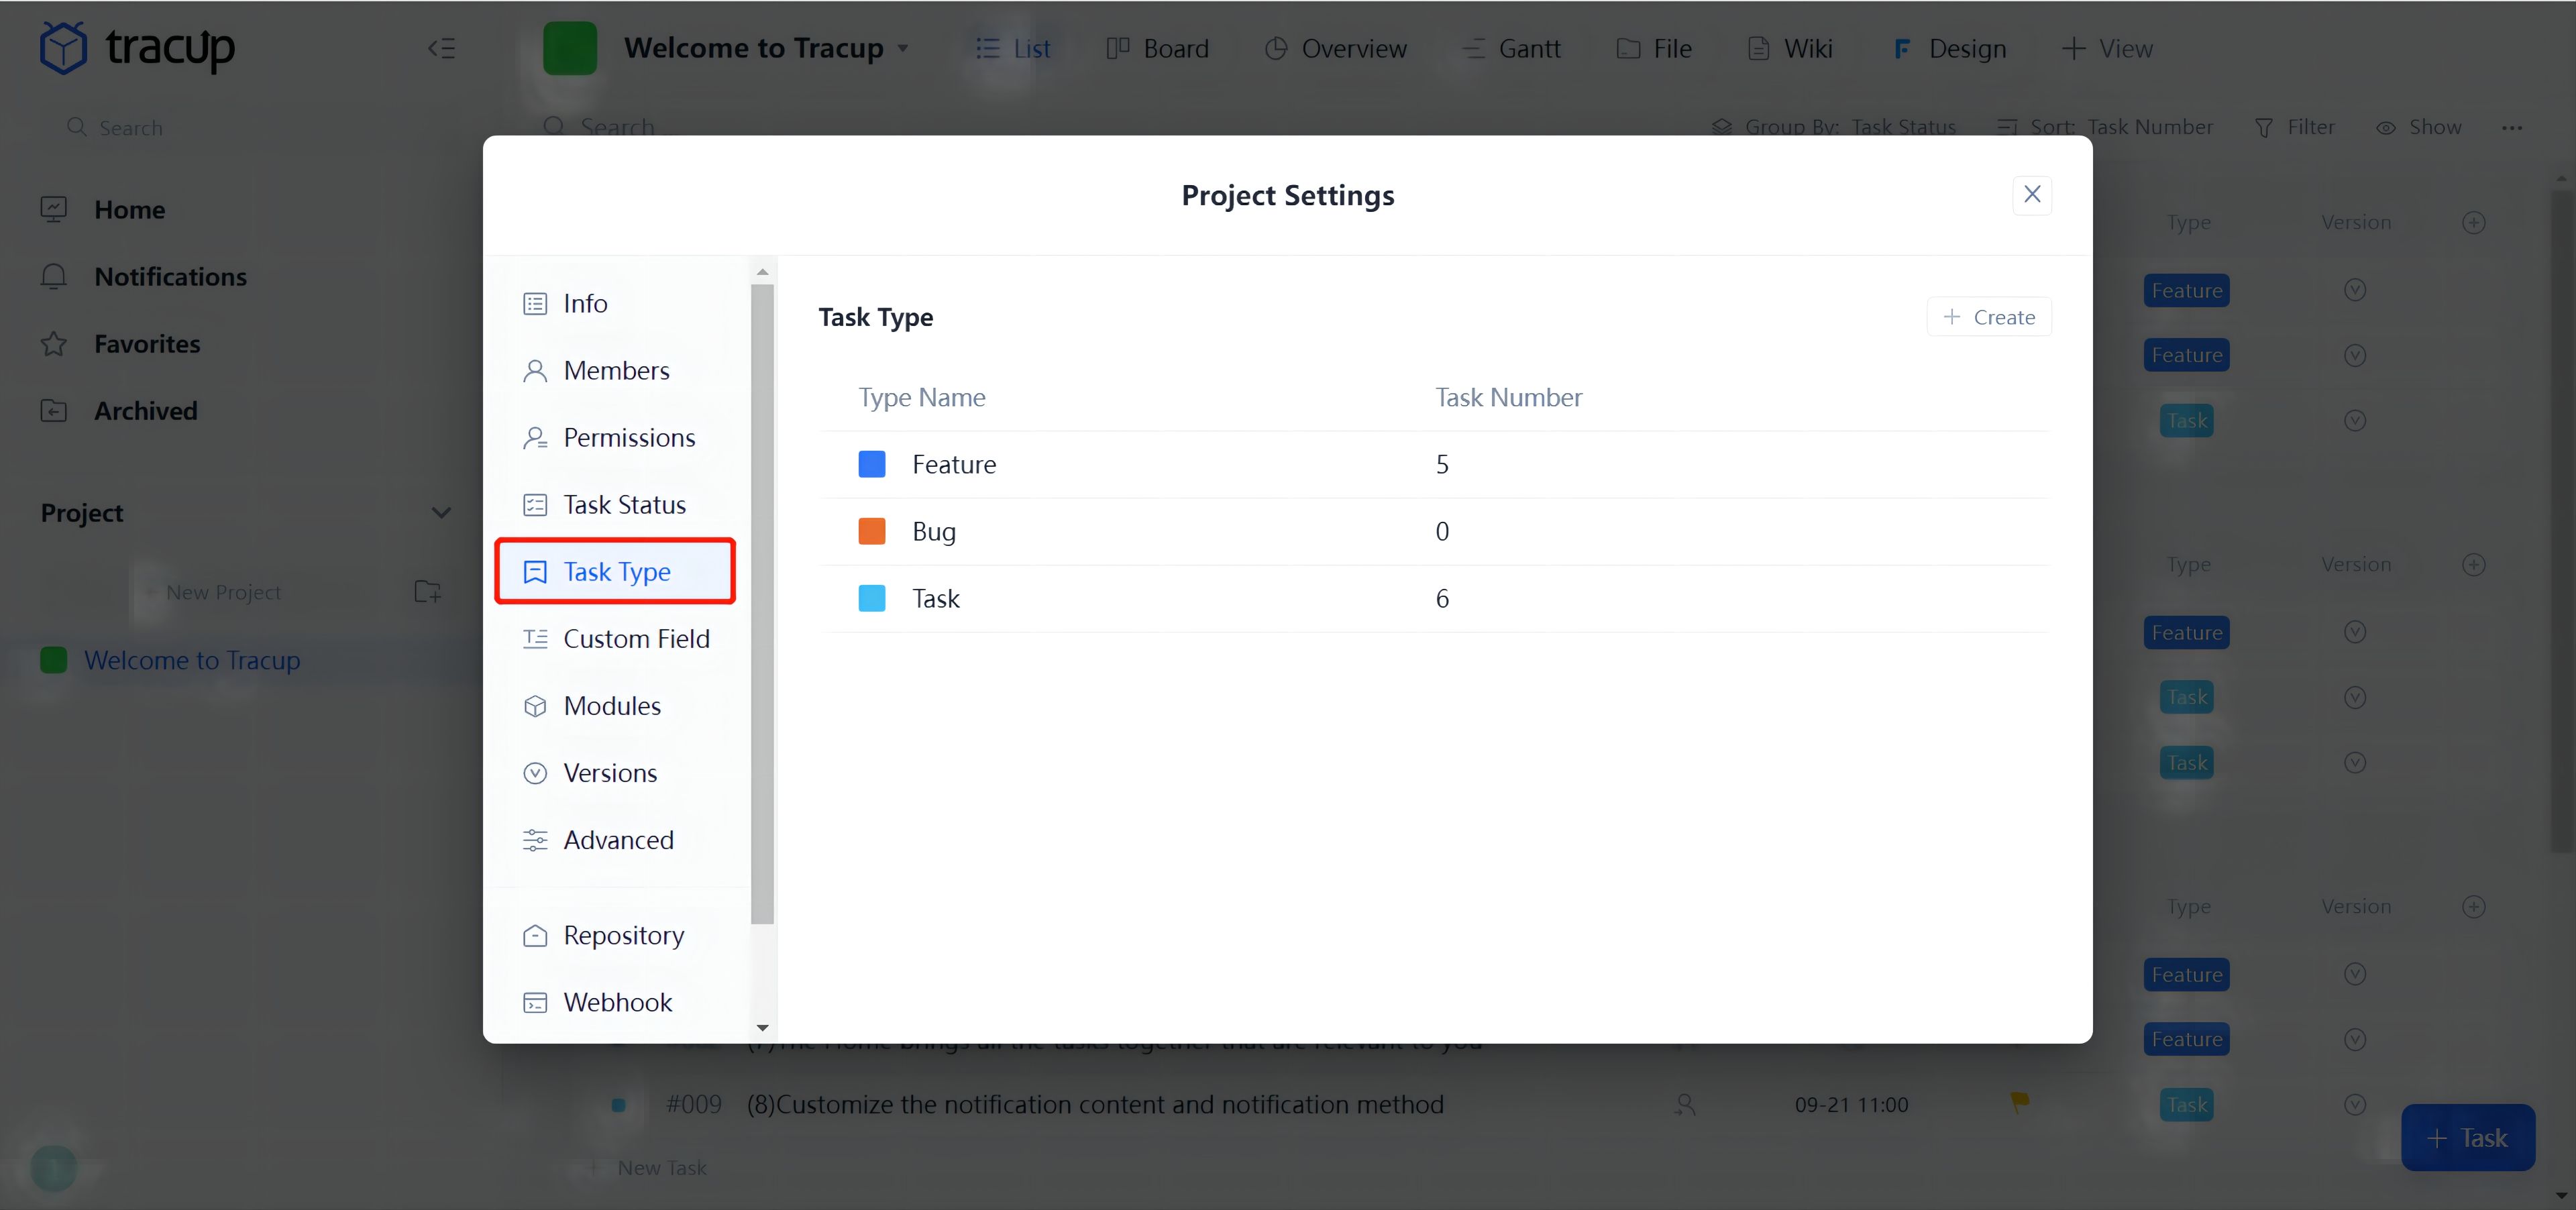Viewport: 2576px width, 1210px height.
Task: Open the Custom Field icon
Action: (x=536, y=638)
